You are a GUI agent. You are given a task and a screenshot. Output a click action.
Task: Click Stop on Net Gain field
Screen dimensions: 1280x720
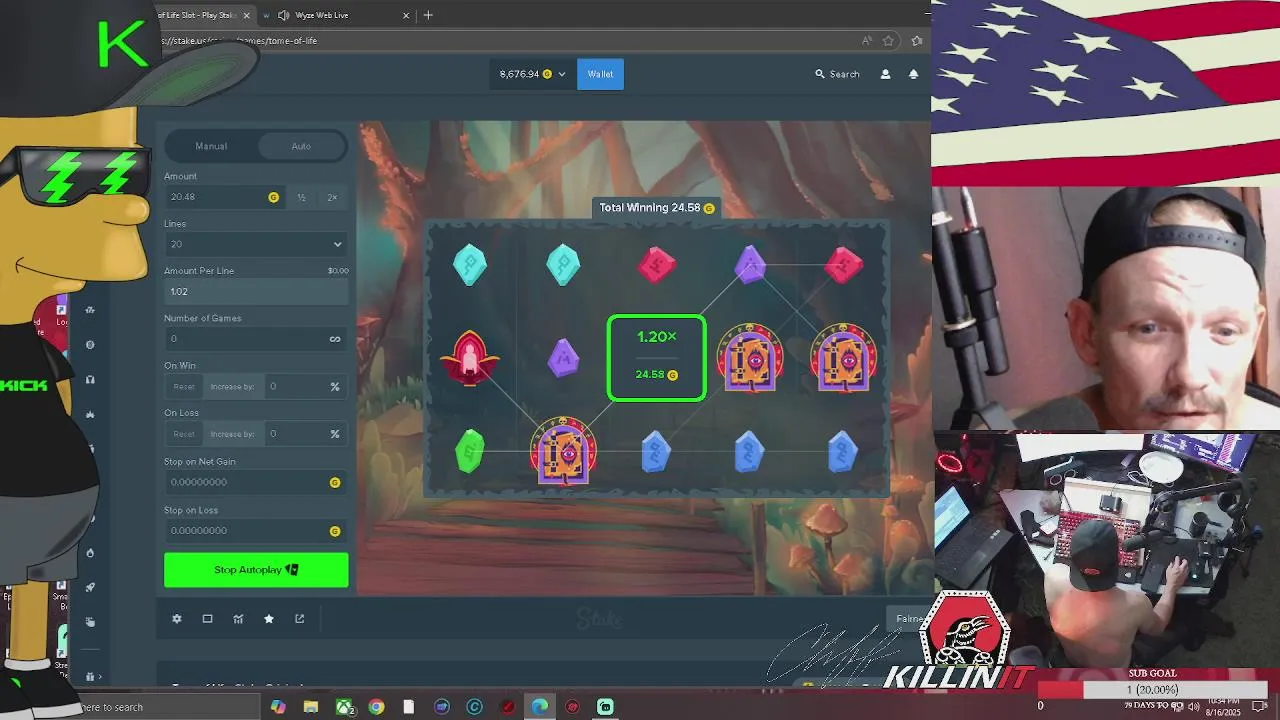[x=256, y=482]
